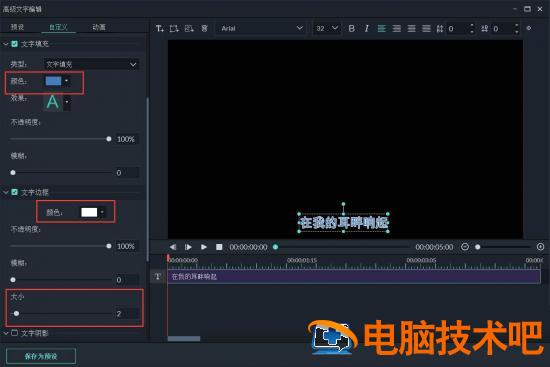Select the 在我的耳畔响起 text in preview
Viewport: 550px width, 367px height.
[x=343, y=222]
